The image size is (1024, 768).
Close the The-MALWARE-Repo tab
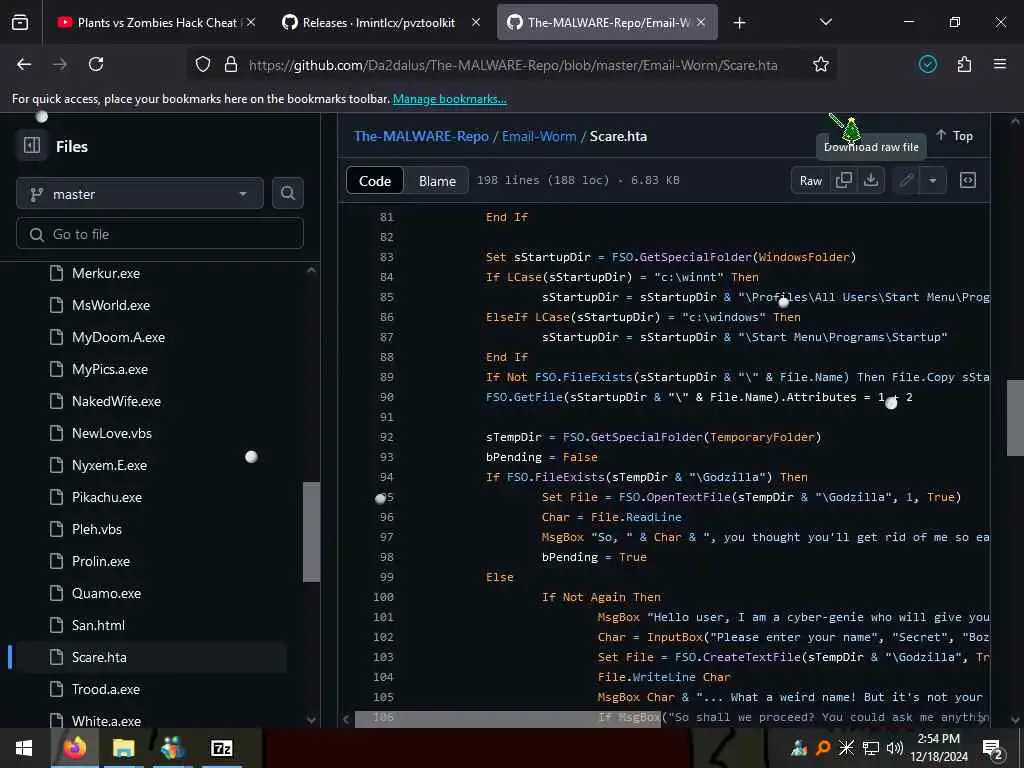pyautogui.click(x=701, y=23)
